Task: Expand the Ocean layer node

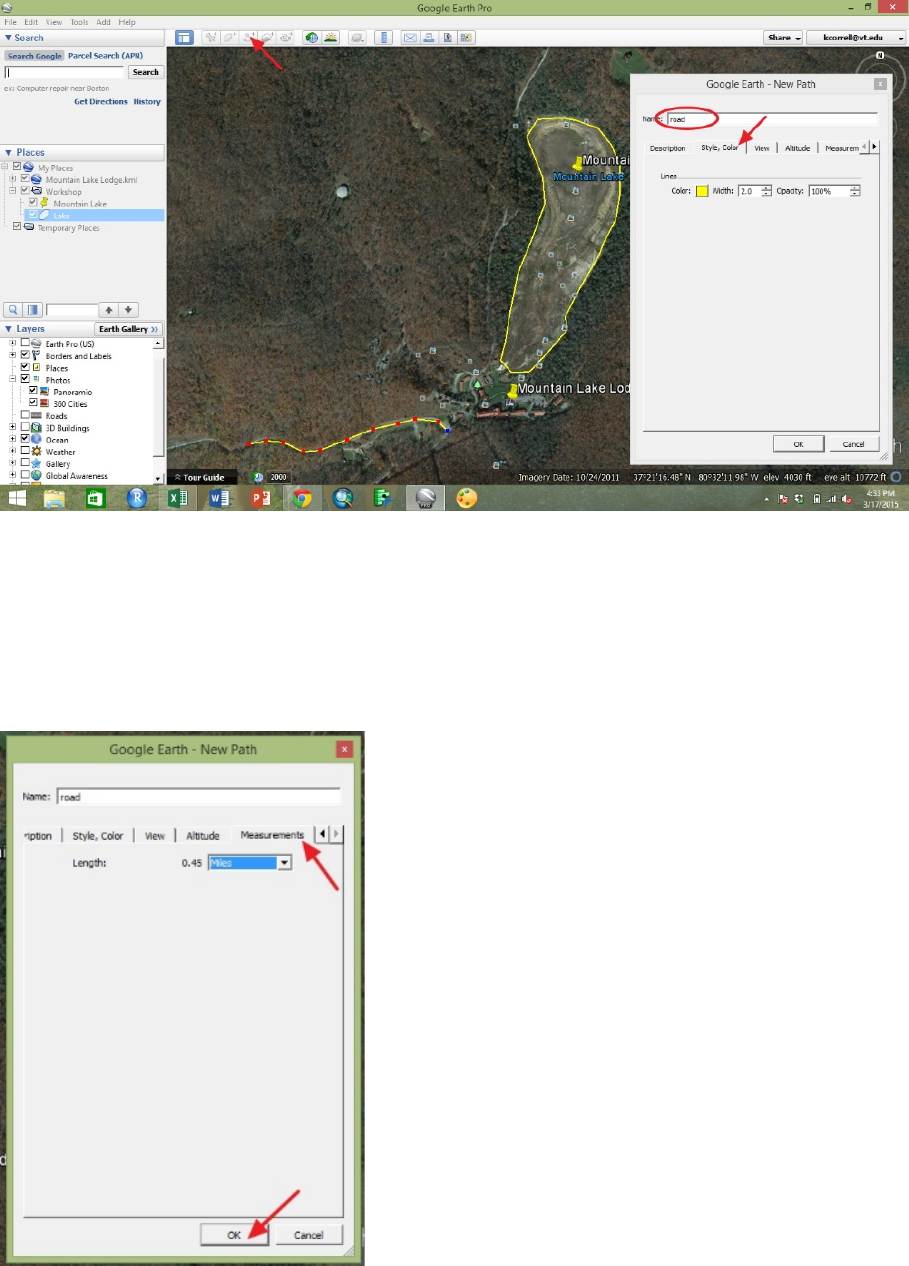Action: tap(13, 440)
